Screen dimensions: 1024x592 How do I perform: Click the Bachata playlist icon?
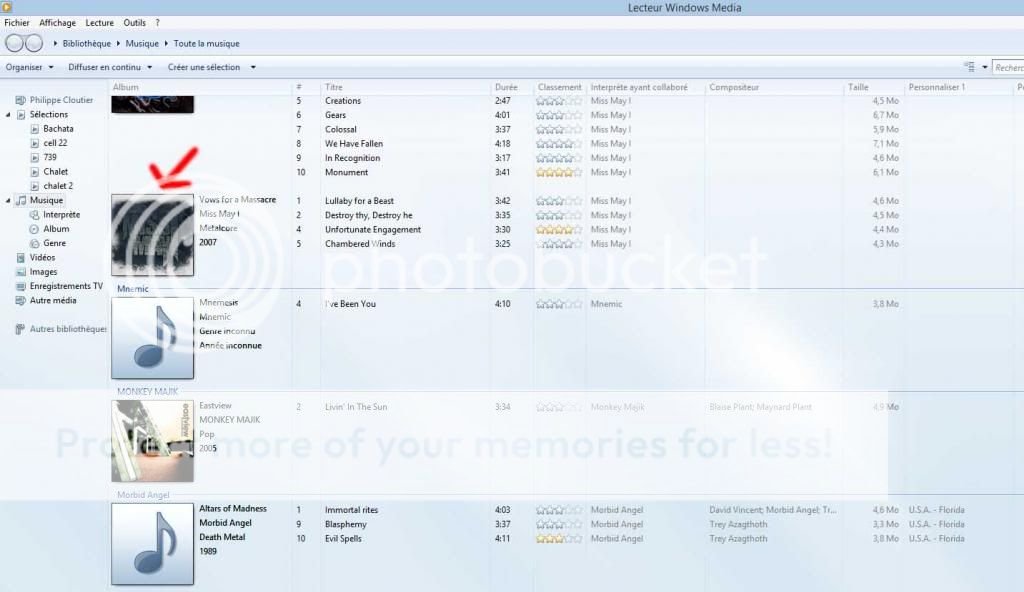35,129
